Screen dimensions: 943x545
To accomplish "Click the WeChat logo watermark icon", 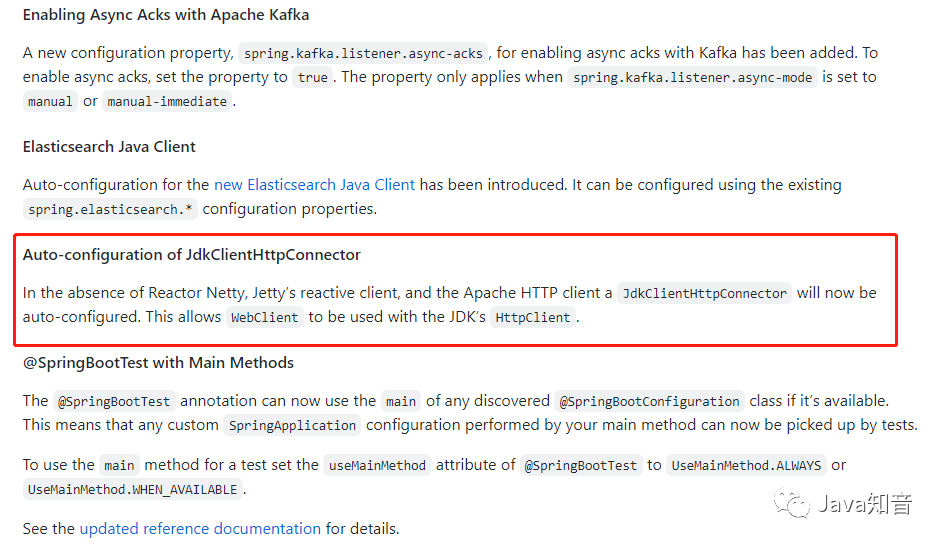I will 792,503.
